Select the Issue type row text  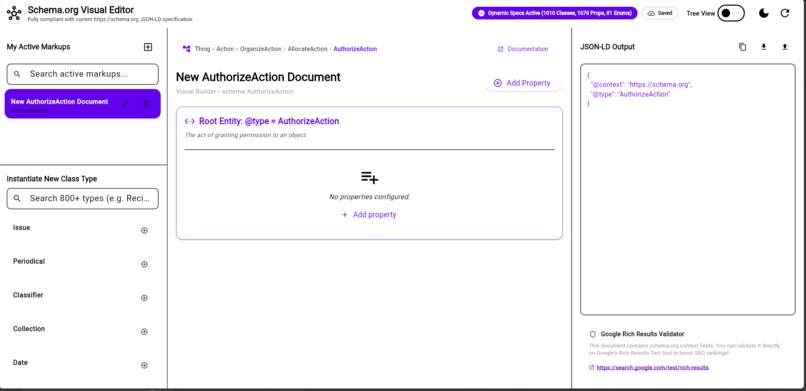tap(22, 228)
